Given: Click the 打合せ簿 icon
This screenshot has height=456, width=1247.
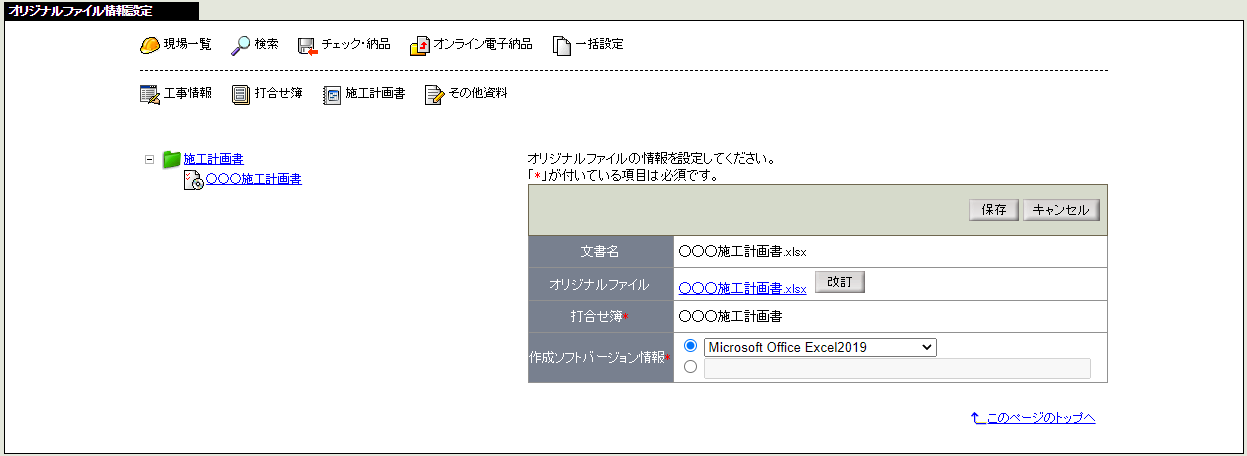Looking at the screenshot, I should tap(241, 94).
